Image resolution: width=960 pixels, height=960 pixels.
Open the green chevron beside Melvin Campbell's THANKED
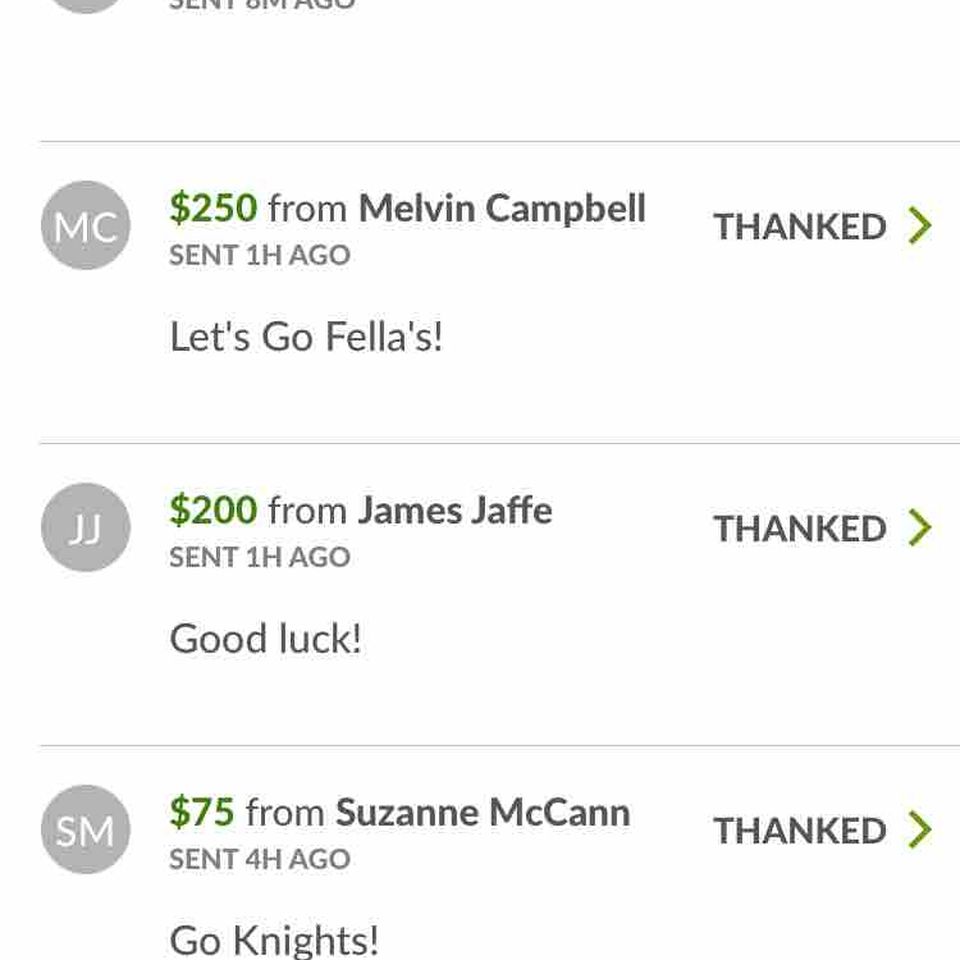pyautogui.click(x=920, y=225)
